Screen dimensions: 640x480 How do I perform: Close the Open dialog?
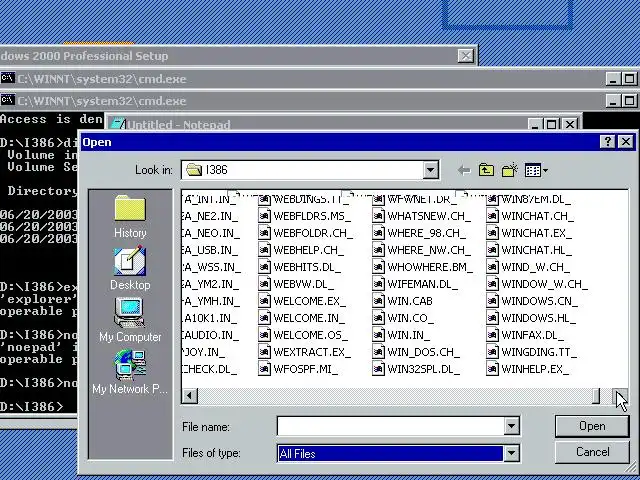click(x=625, y=142)
